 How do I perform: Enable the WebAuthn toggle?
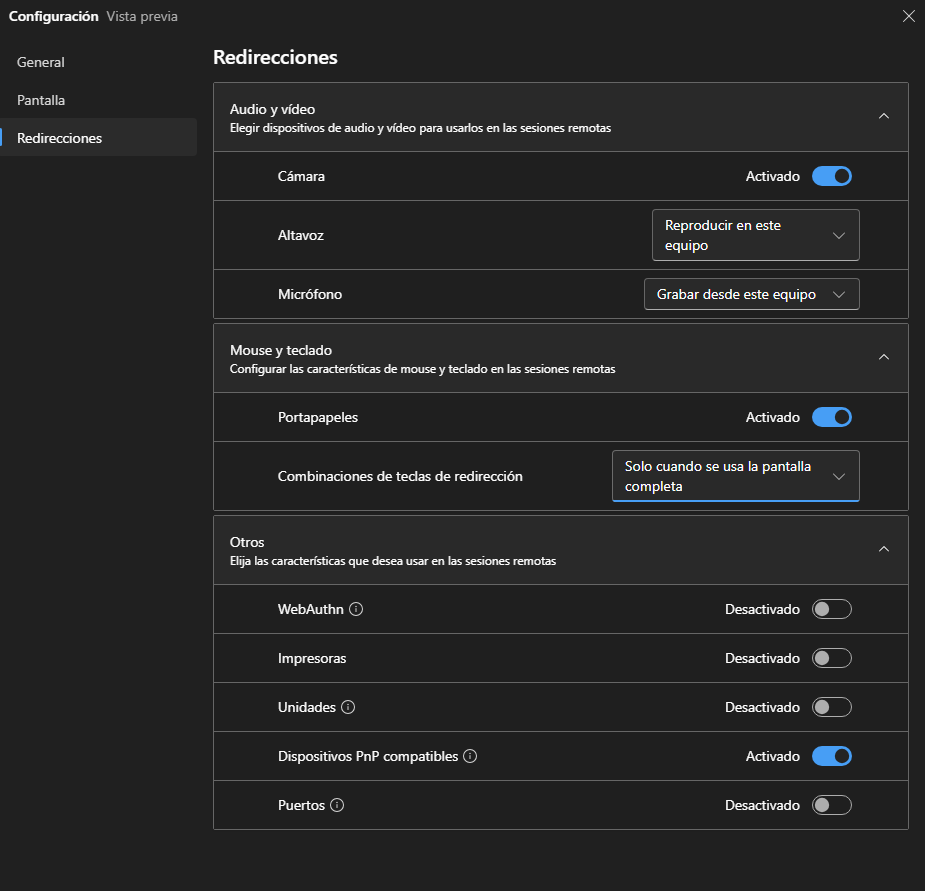pyautogui.click(x=832, y=609)
